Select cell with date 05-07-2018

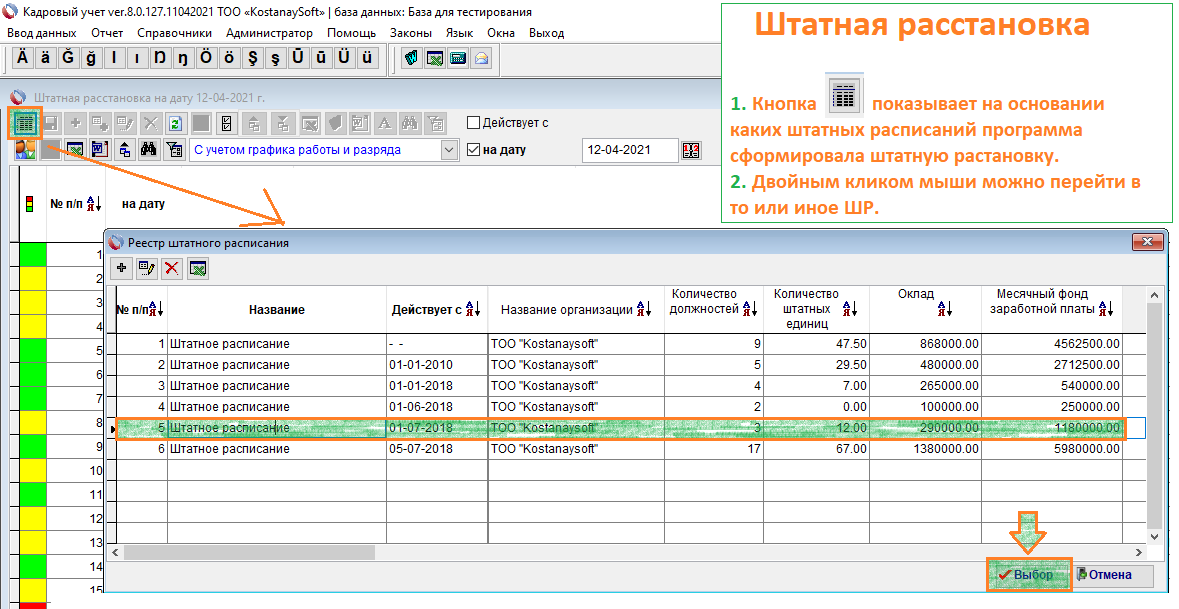coord(437,449)
